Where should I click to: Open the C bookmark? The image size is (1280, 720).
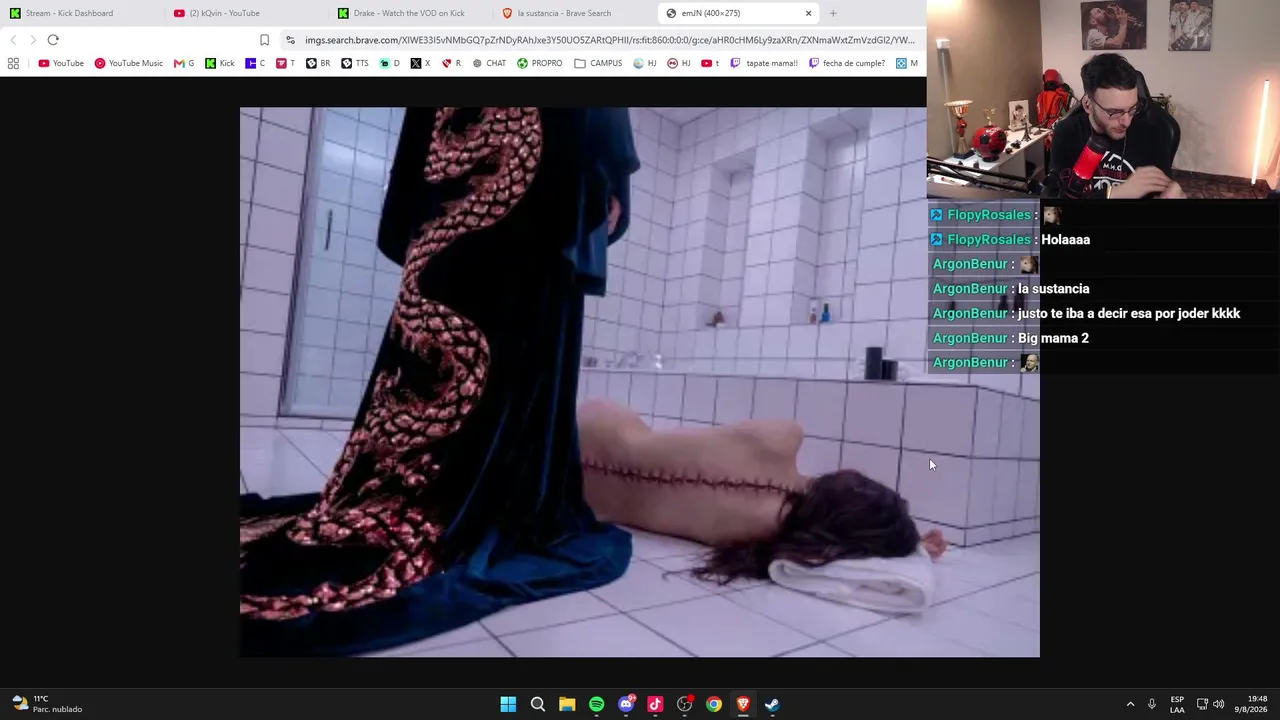tap(256, 63)
